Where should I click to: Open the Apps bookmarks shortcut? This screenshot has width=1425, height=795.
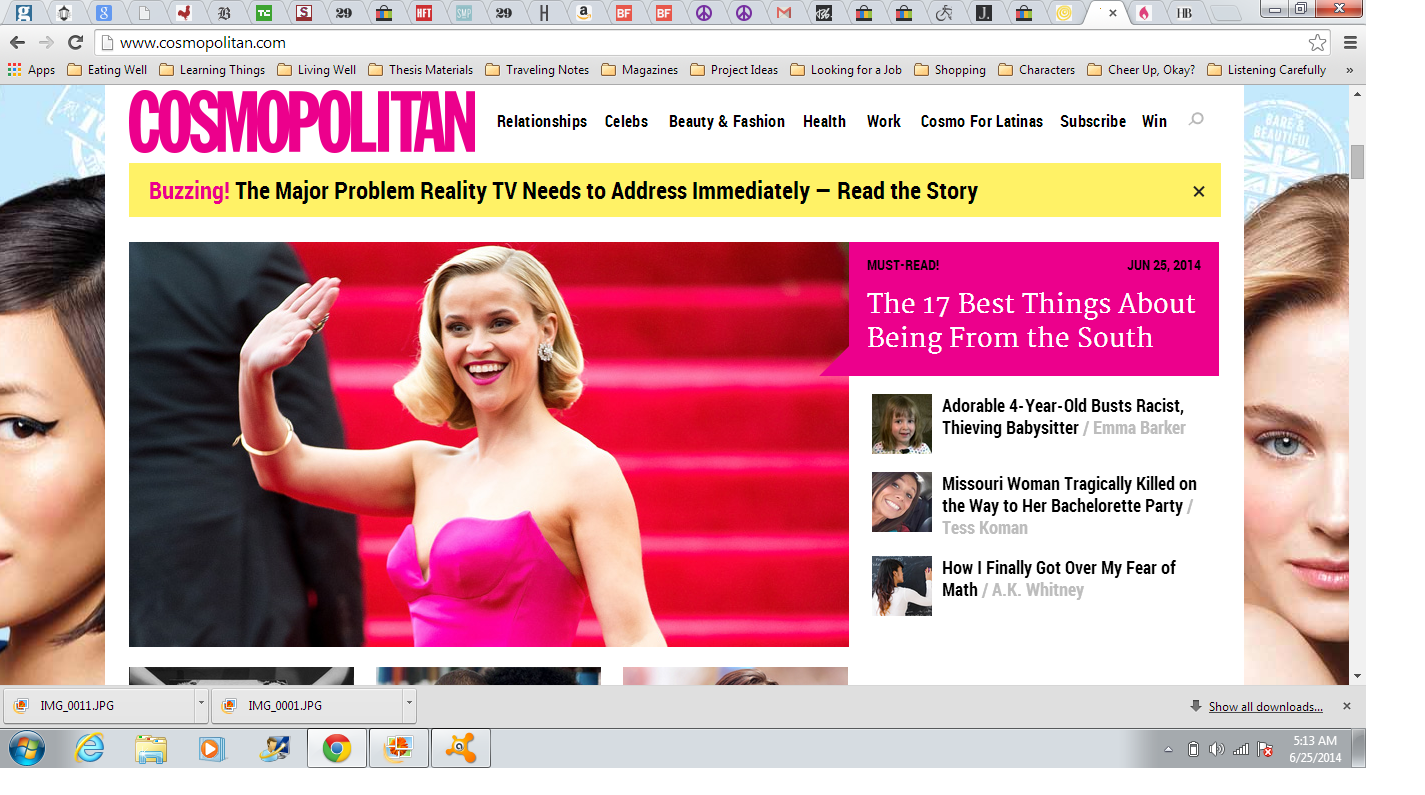[x=31, y=70]
